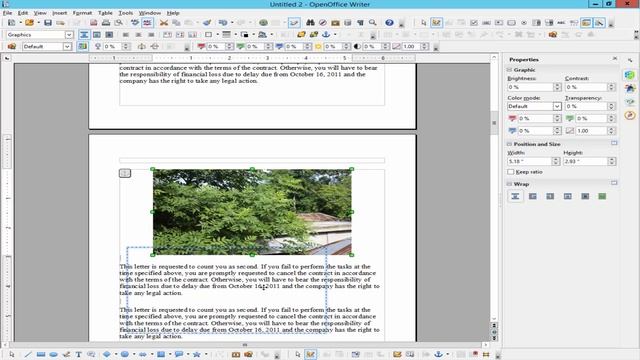
Task: Click the Spellcheck icon in the standard toolbar
Action: (135, 23)
